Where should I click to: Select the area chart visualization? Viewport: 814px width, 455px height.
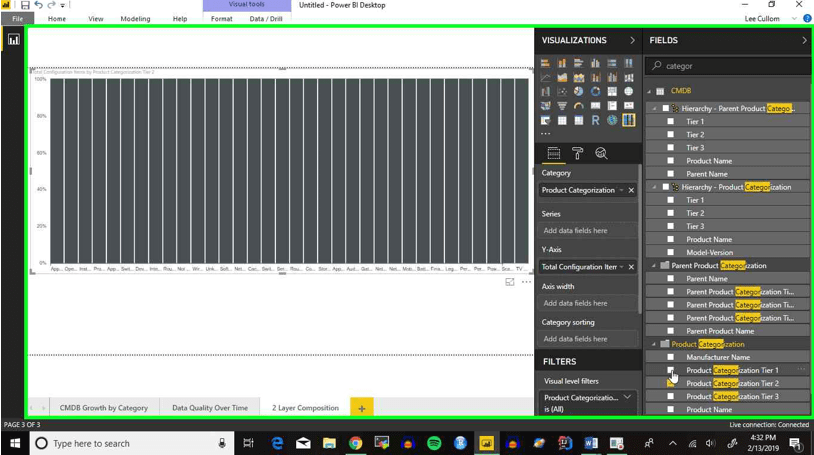pos(562,77)
